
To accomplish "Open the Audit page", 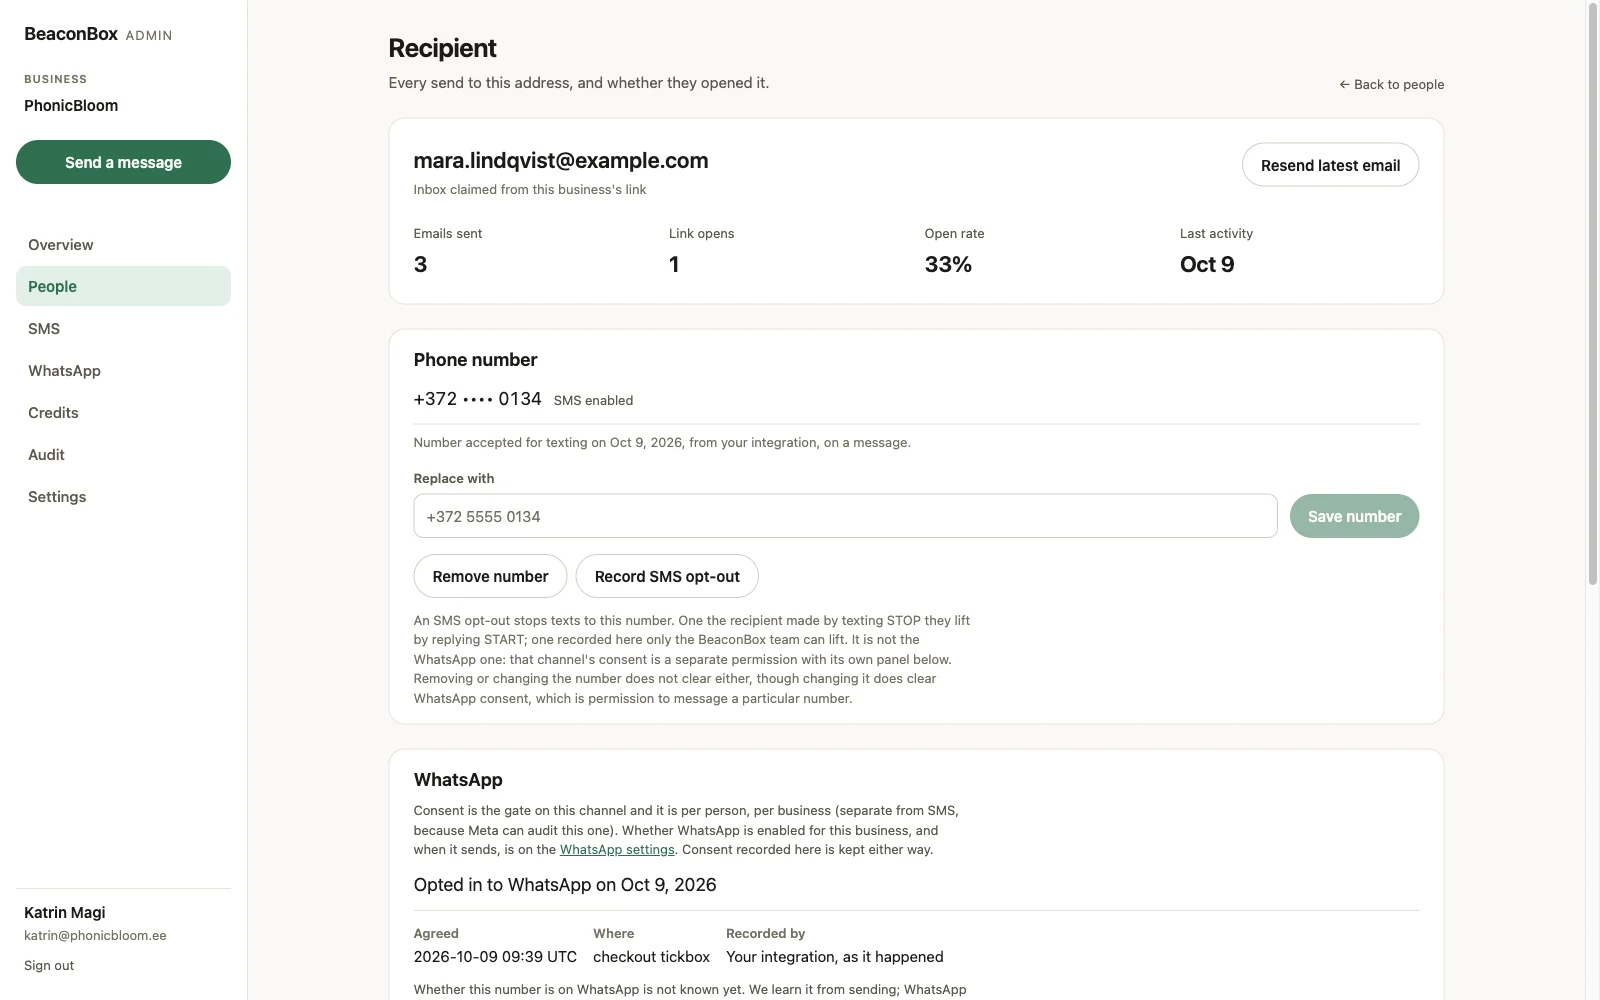I will [x=123, y=455].
